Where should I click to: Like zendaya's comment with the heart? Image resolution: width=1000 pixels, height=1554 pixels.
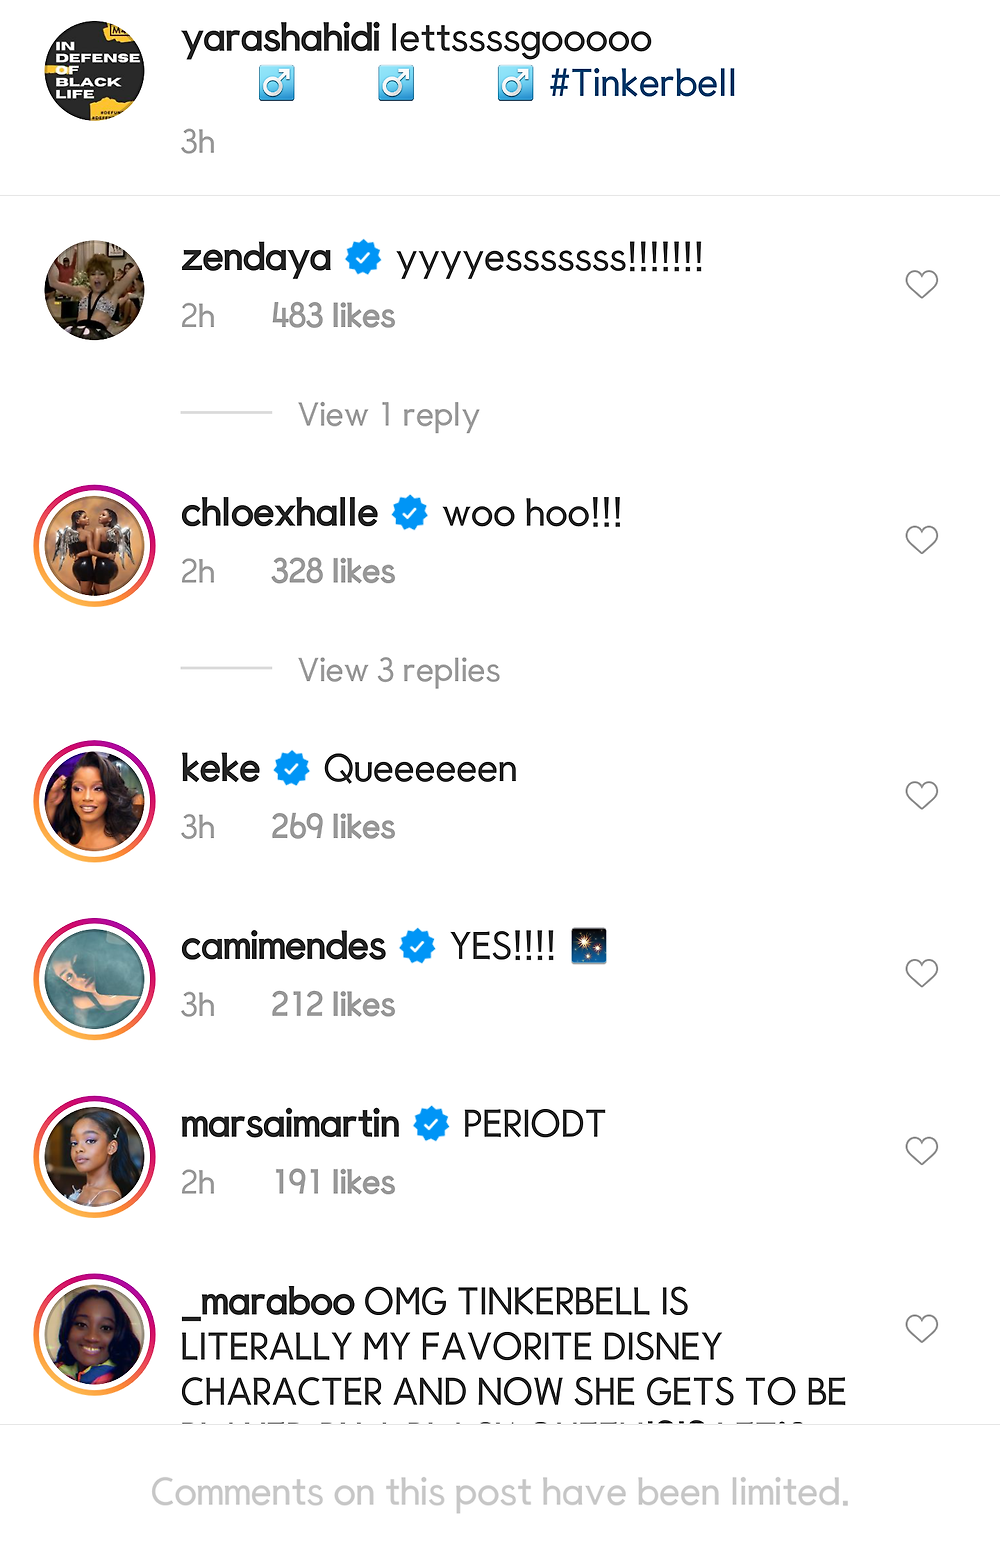[x=921, y=285]
